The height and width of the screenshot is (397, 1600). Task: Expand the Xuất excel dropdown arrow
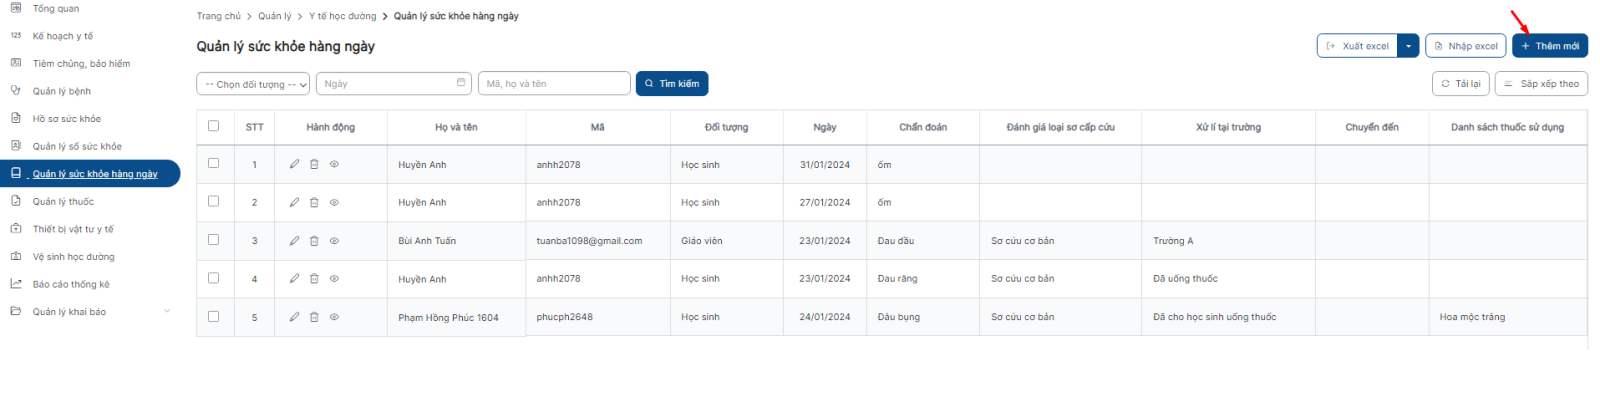pyautogui.click(x=1409, y=46)
